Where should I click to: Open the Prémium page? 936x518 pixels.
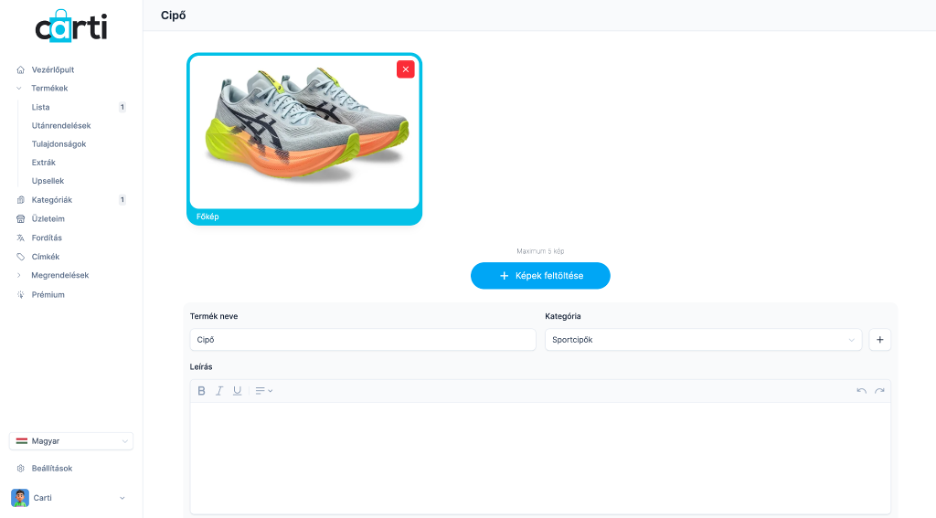point(48,295)
